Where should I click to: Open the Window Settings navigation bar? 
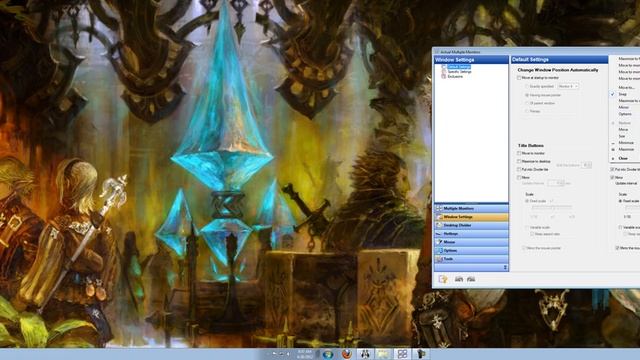471,217
